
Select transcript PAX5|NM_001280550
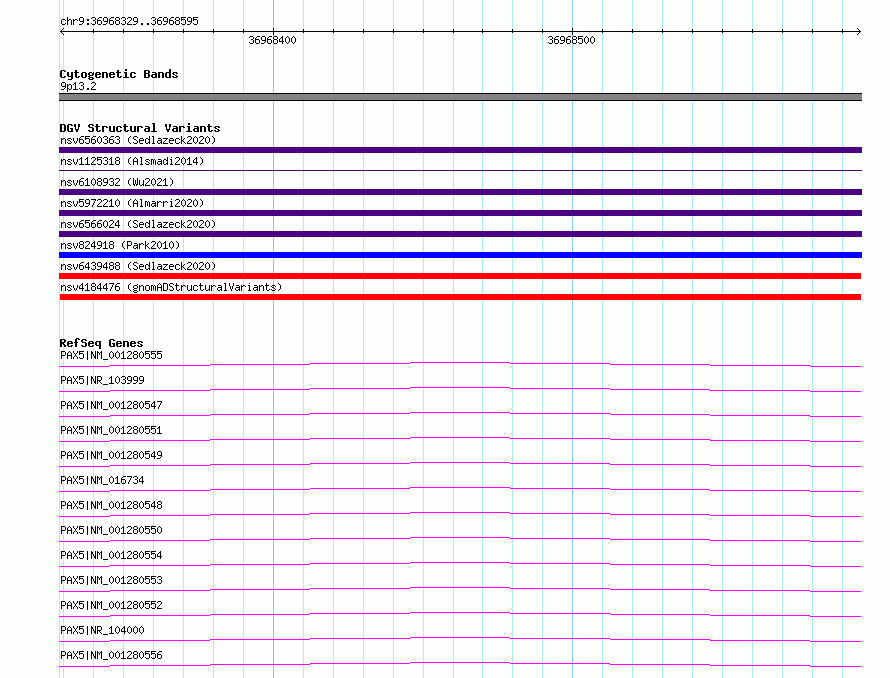coord(111,530)
